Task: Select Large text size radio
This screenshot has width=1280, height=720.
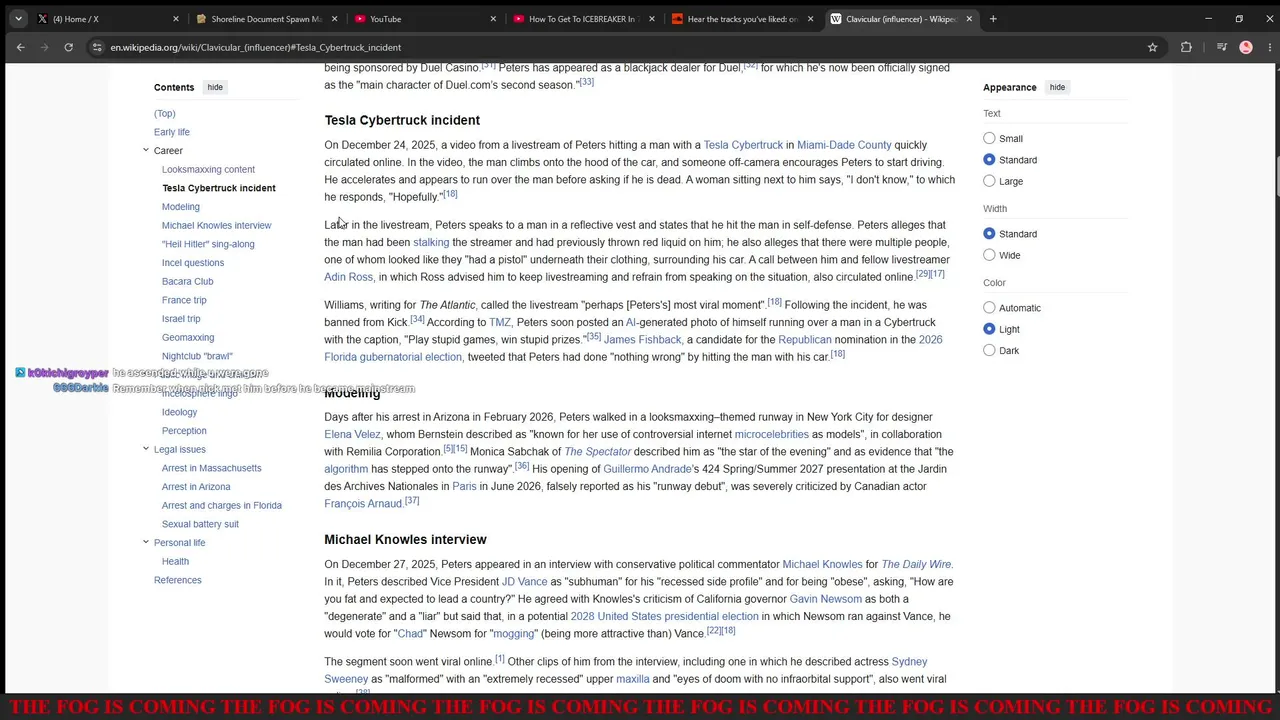Action: [x=989, y=181]
